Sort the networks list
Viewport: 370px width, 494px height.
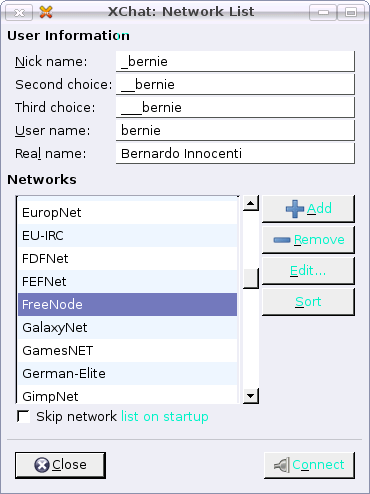pyautogui.click(x=308, y=302)
